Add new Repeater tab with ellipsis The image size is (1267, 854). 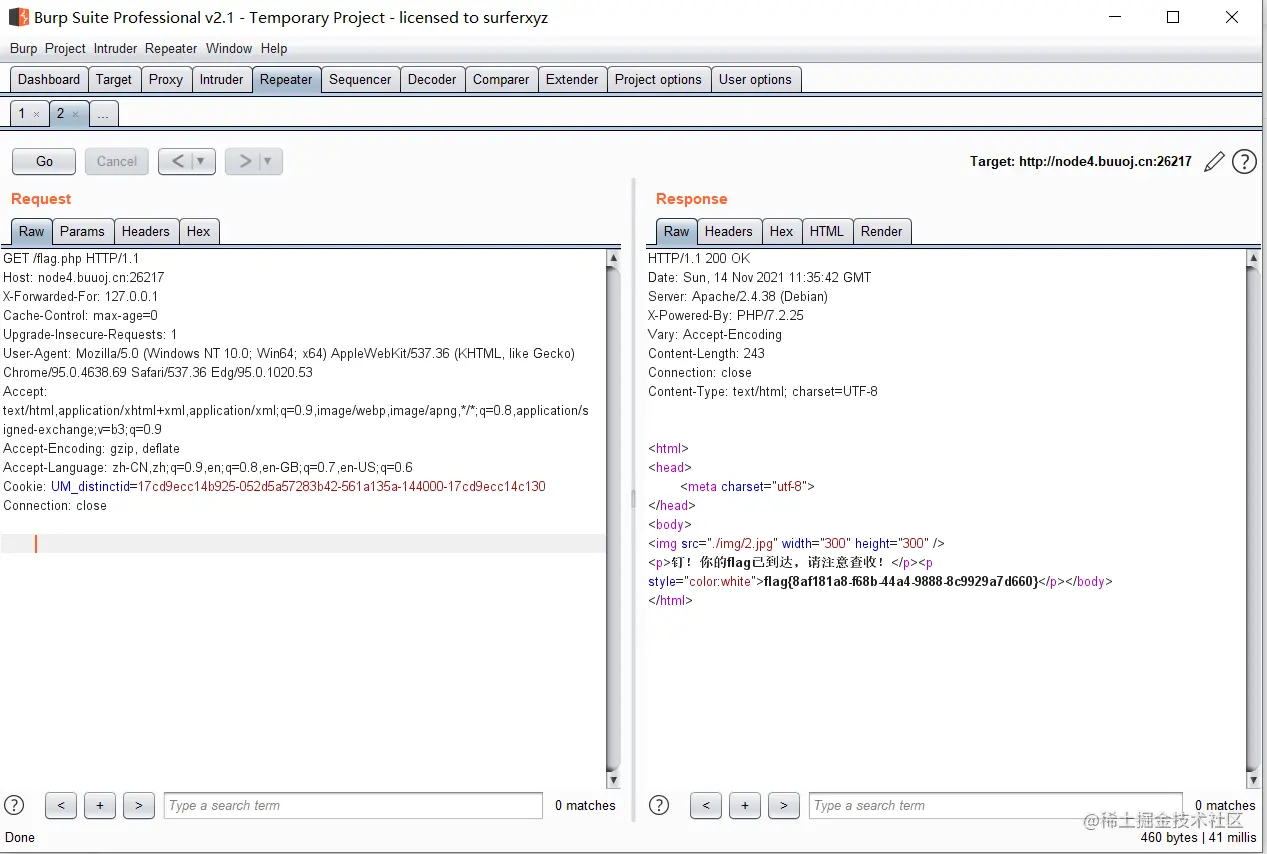(103, 114)
